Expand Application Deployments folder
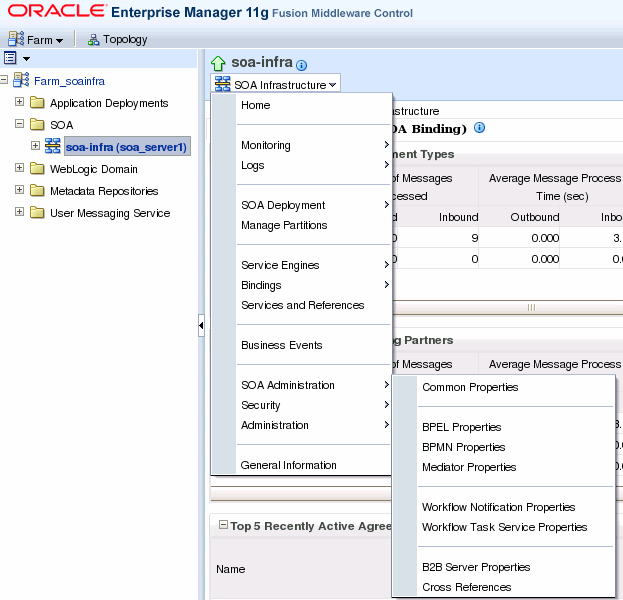The height and width of the screenshot is (600, 623). coord(19,102)
